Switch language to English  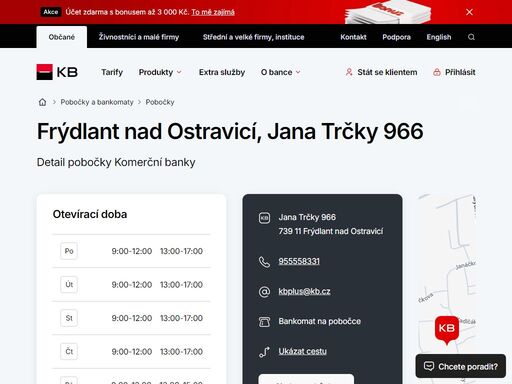pos(439,37)
